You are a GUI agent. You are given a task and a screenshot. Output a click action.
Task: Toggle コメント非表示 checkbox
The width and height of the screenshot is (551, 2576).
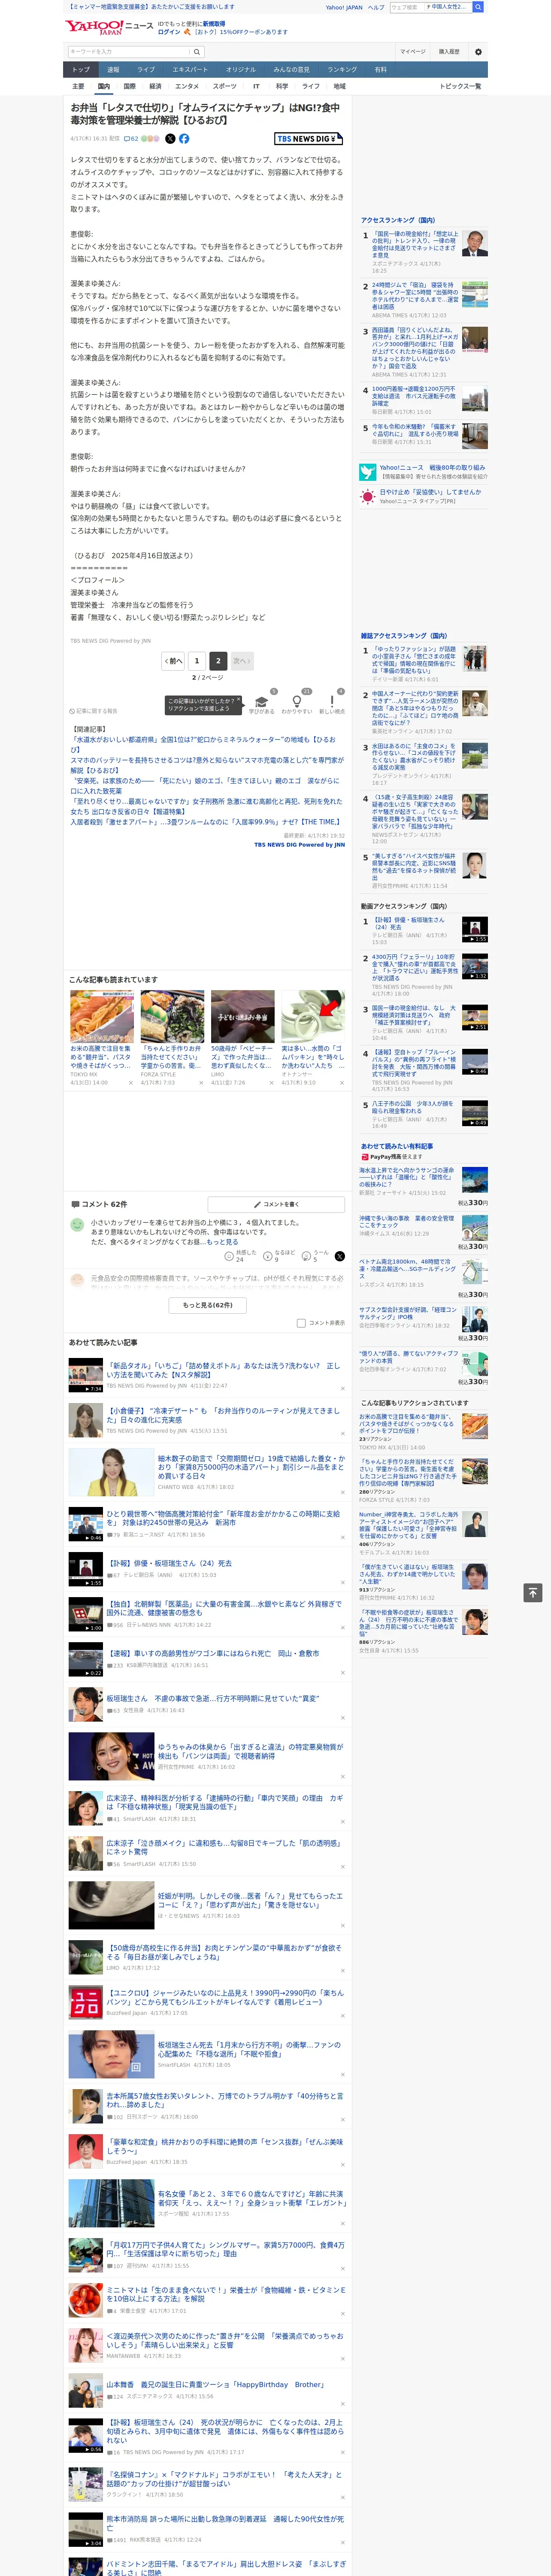click(x=301, y=1323)
